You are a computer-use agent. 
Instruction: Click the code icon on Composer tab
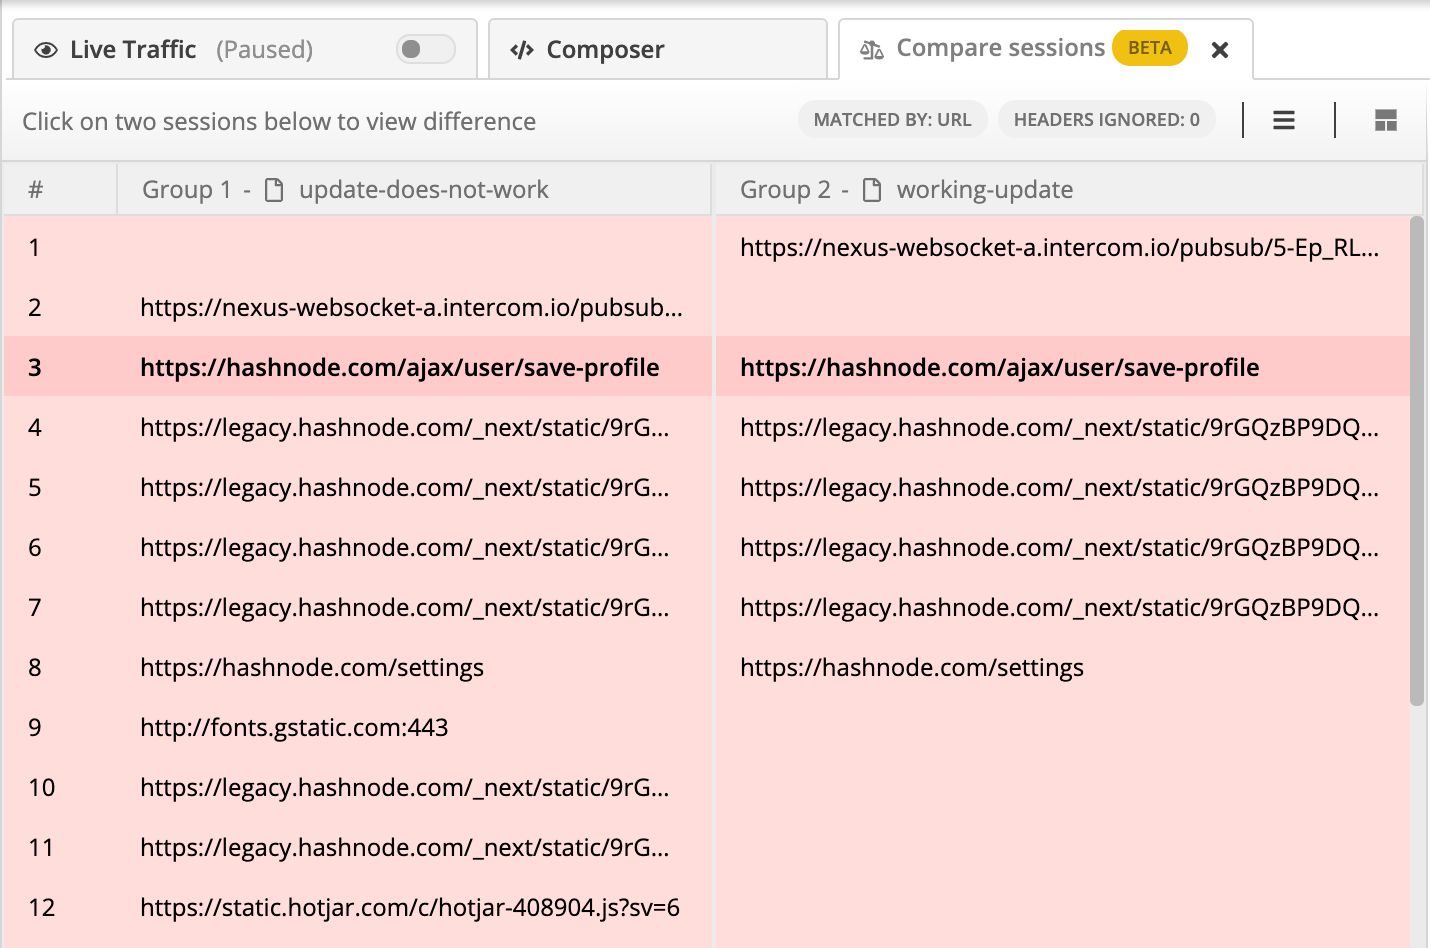point(522,50)
